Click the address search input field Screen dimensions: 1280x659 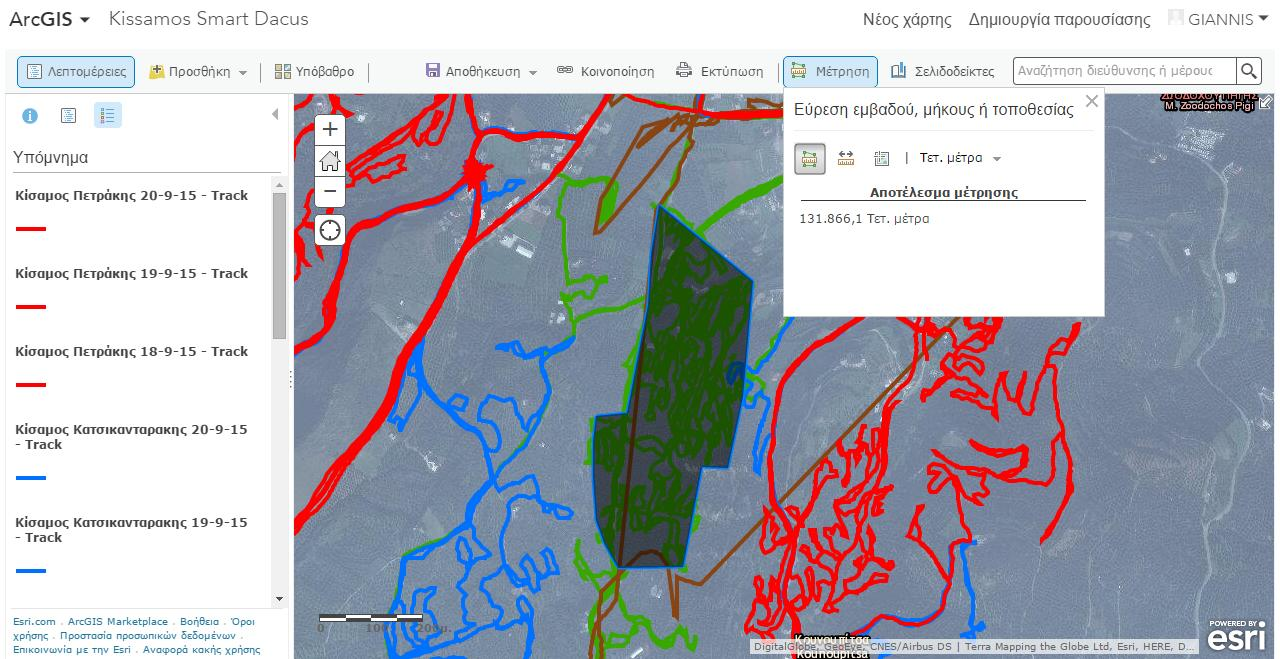pyautogui.click(x=1124, y=71)
